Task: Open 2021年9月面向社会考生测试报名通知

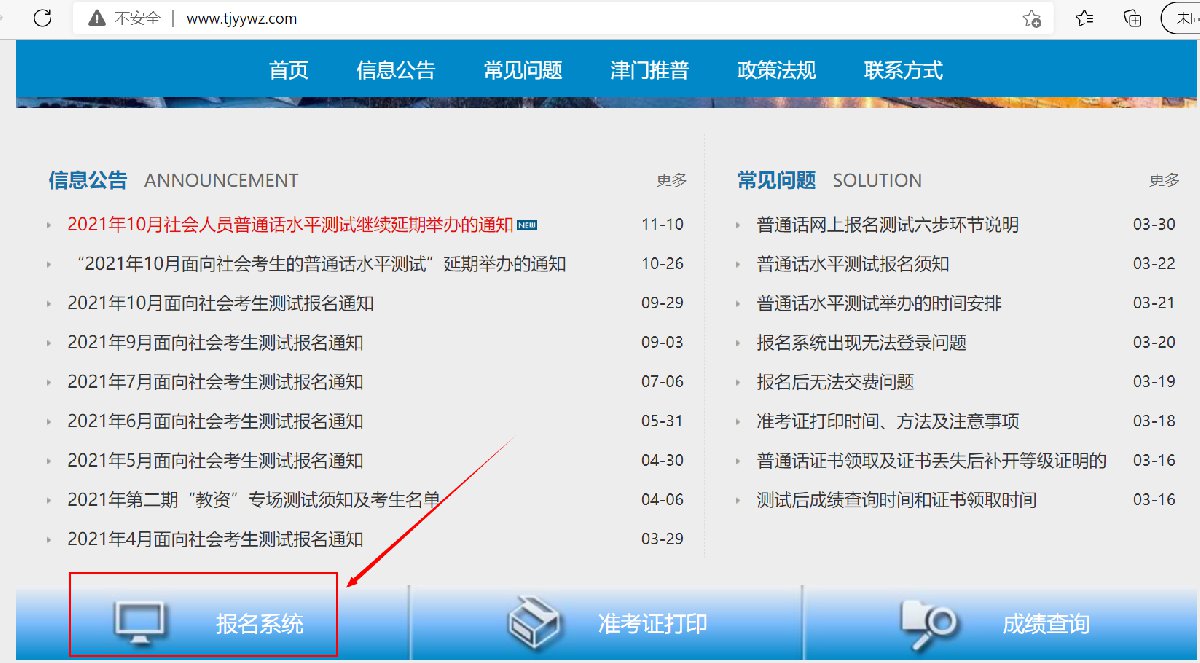Action: pyautogui.click(x=215, y=342)
